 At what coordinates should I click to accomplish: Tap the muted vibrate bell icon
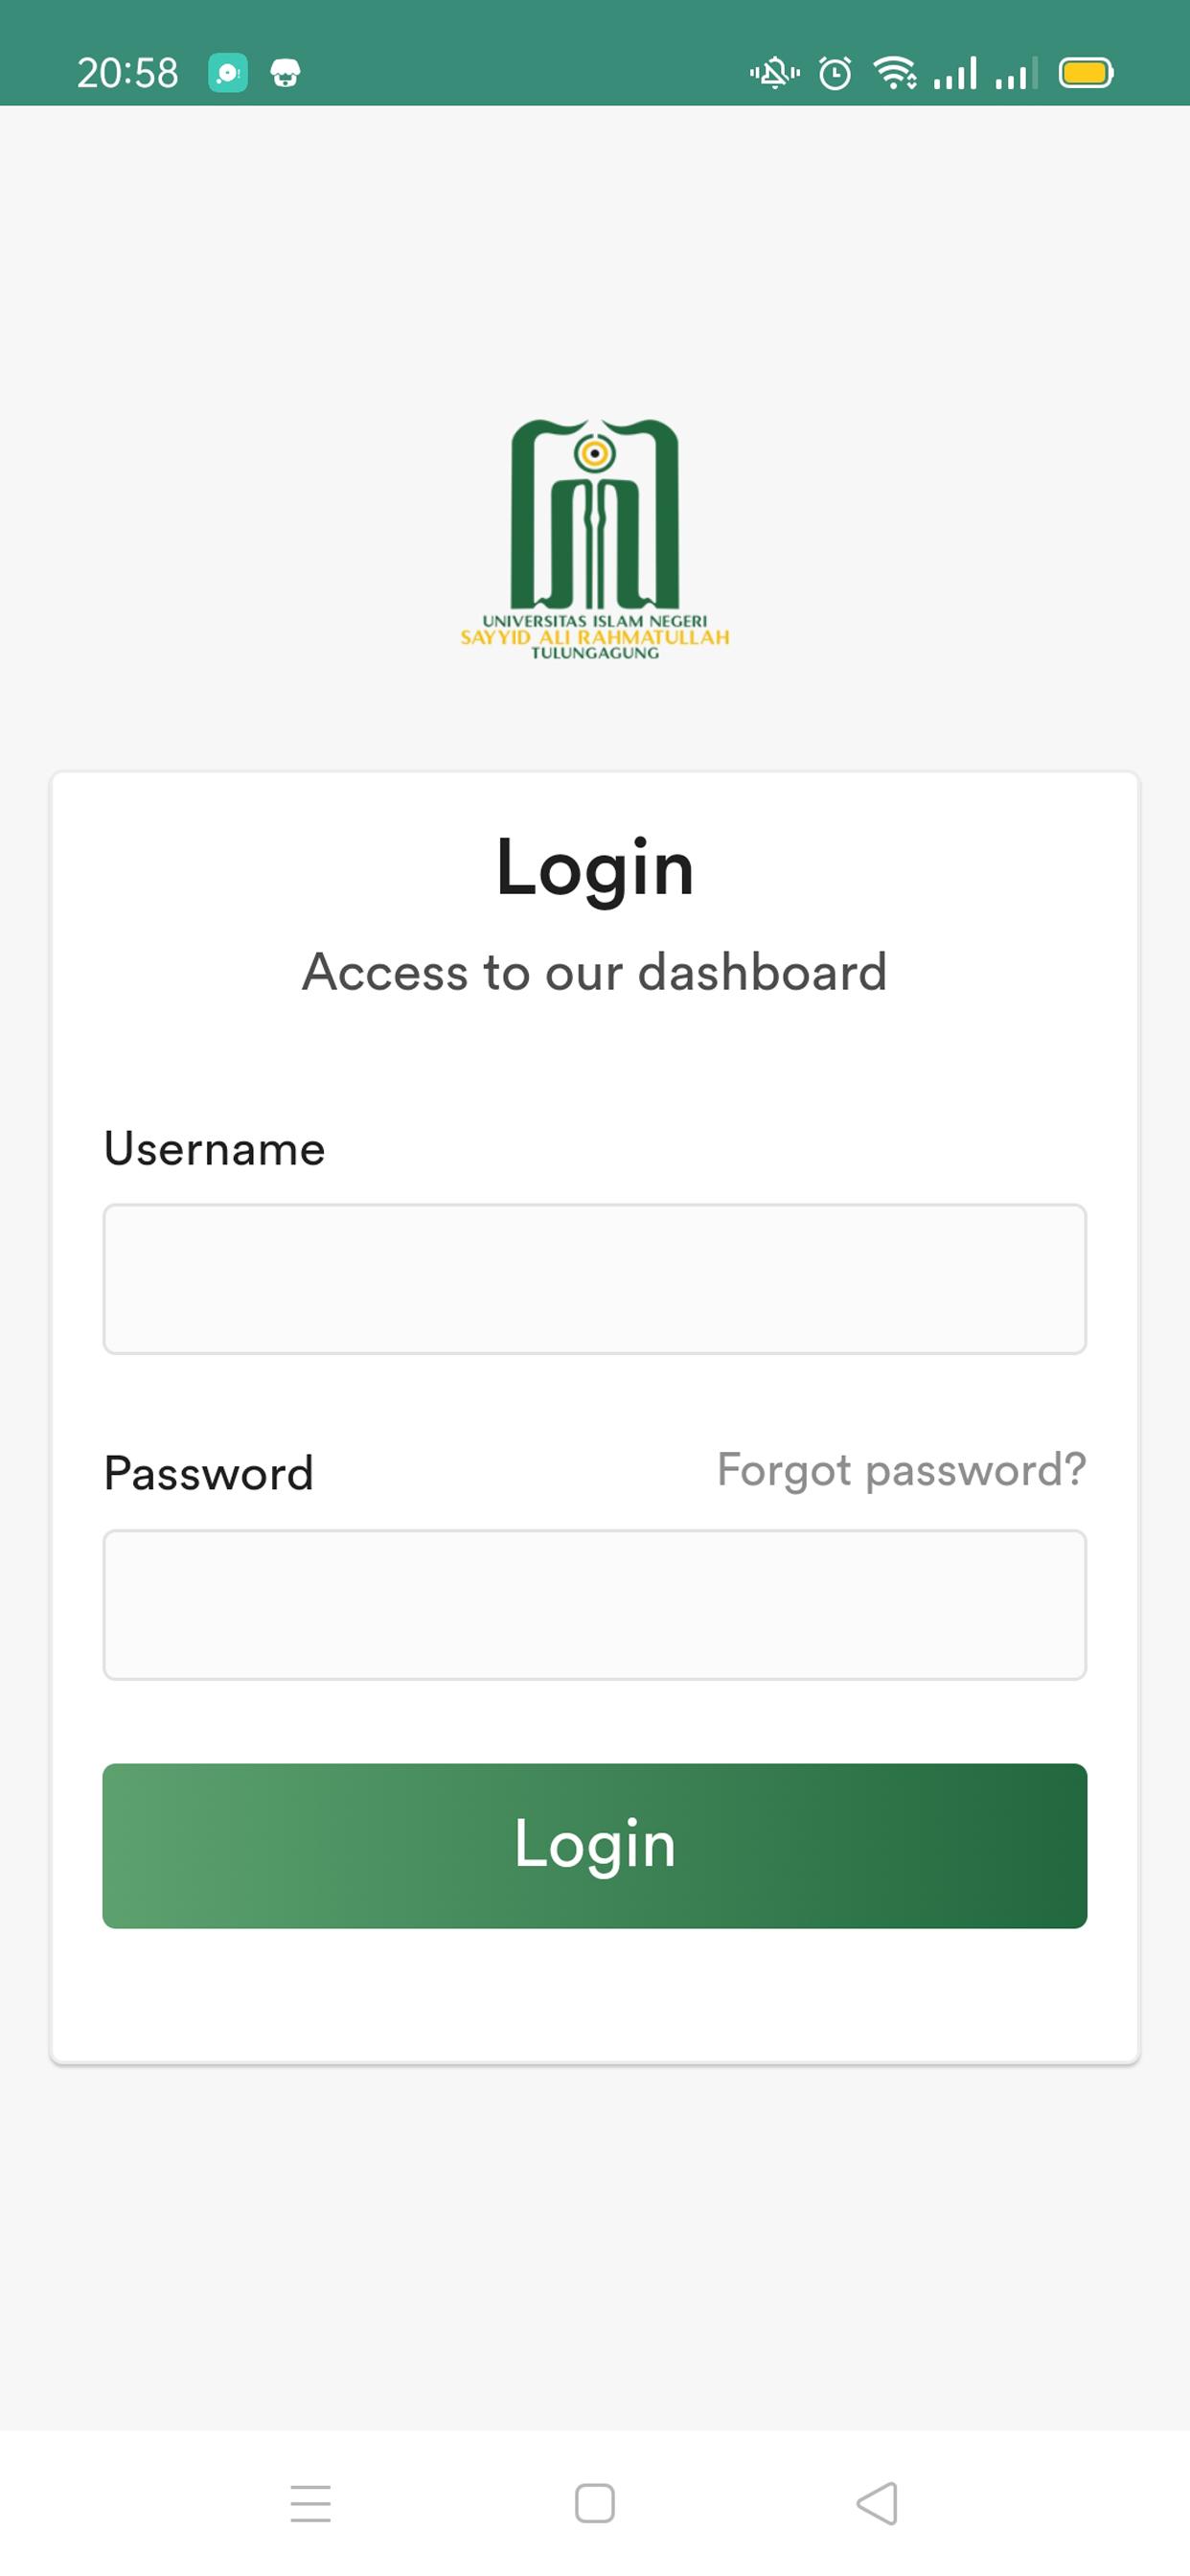point(775,73)
